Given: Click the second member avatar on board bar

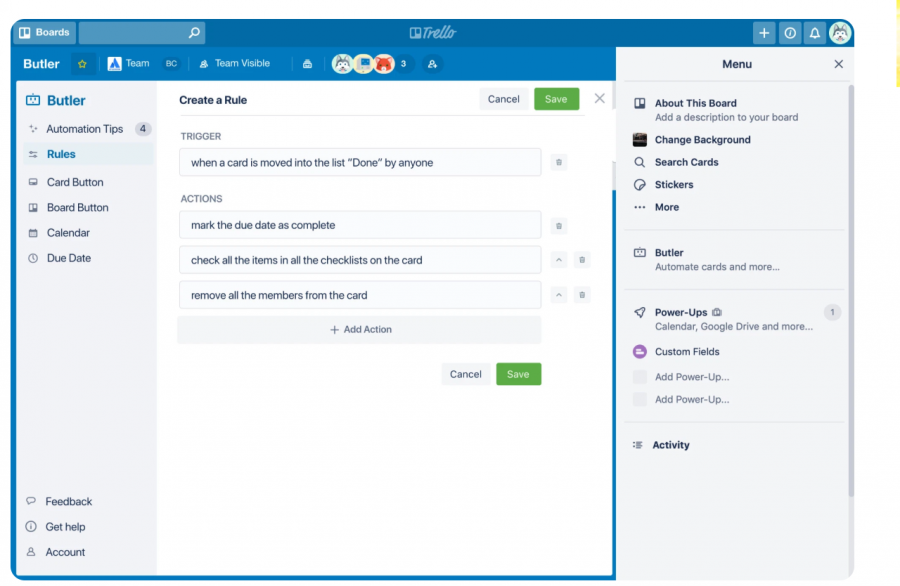Looking at the screenshot, I should click(363, 64).
